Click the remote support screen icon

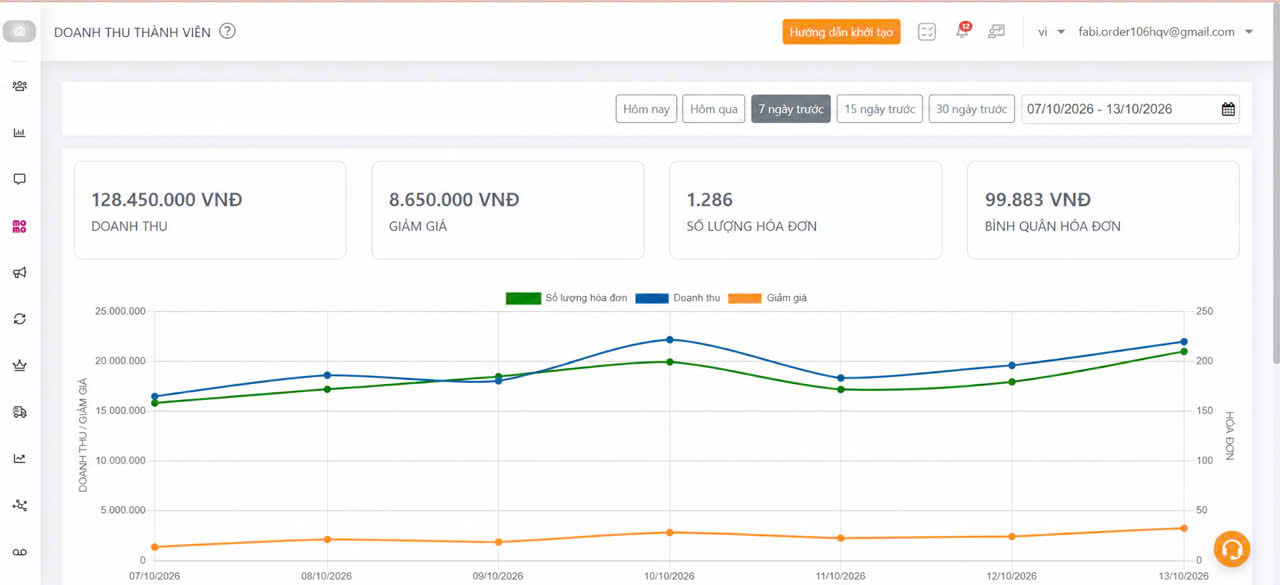[x=996, y=32]
